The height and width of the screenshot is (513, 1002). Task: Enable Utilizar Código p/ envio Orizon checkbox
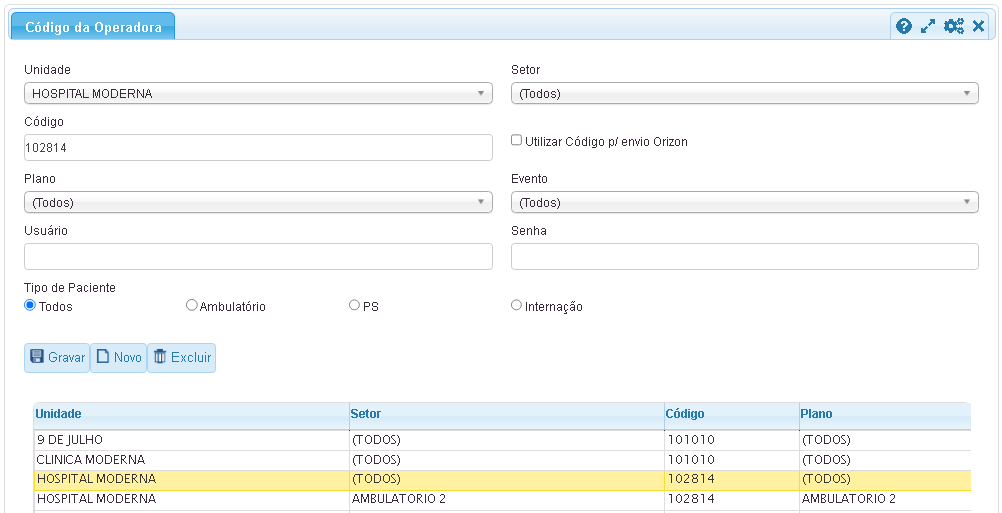(x=517, y=141)
